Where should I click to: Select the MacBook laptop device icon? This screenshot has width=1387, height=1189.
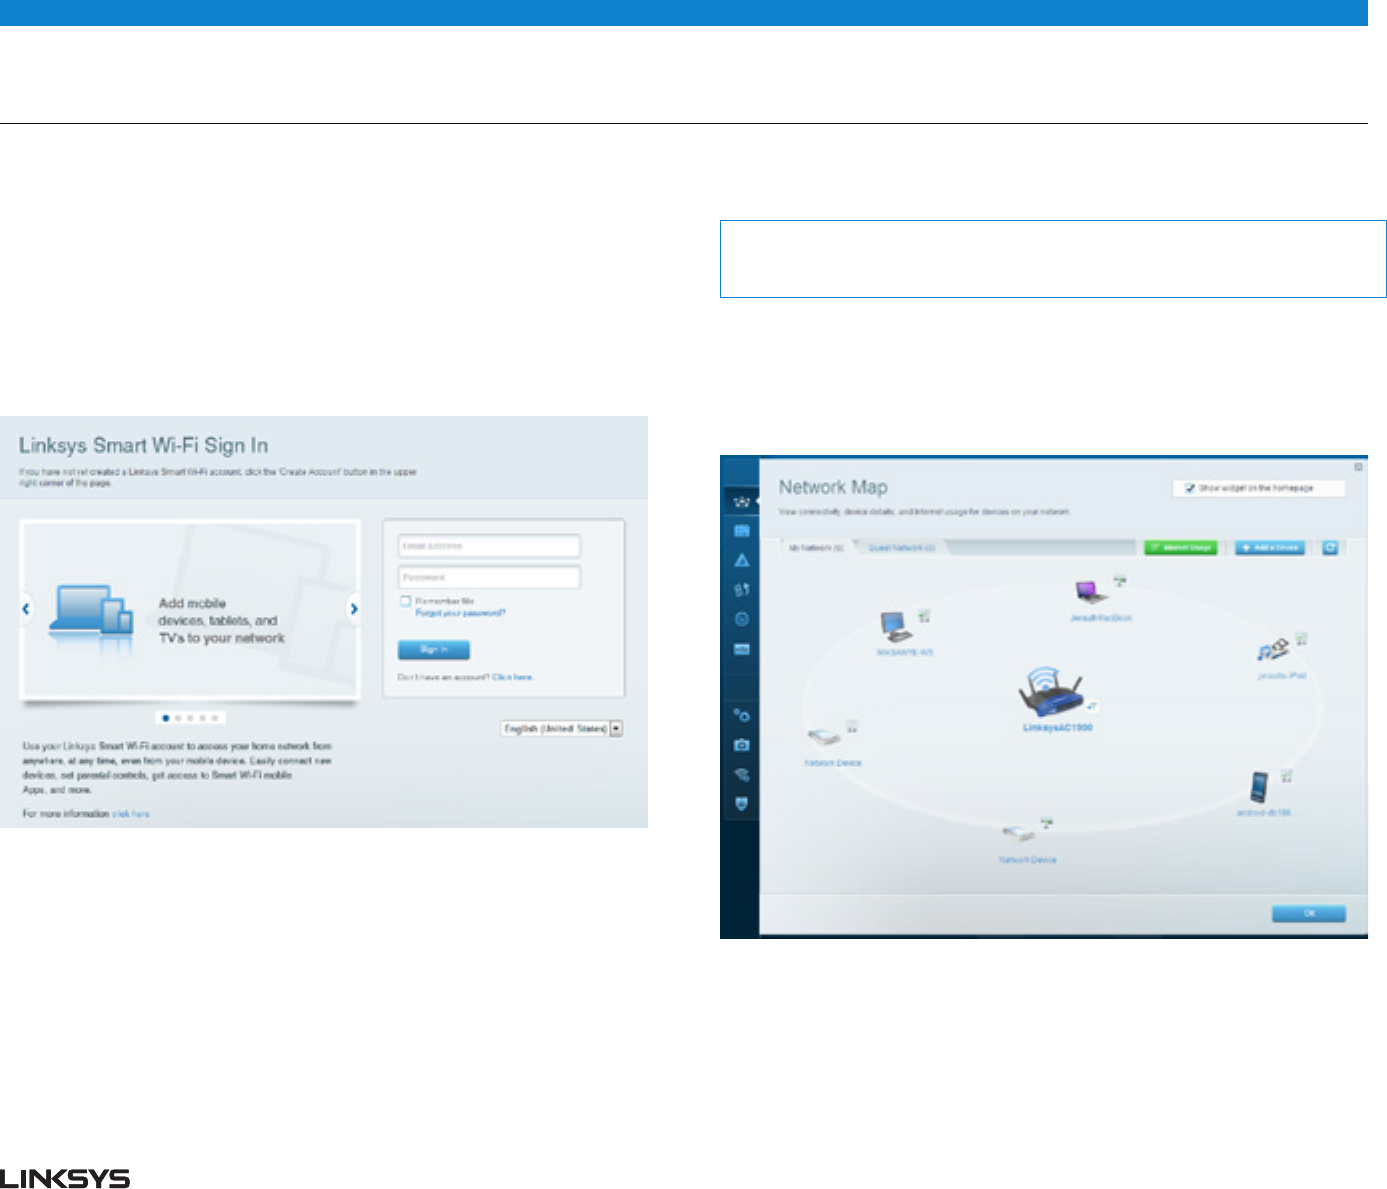[1090, 592]
